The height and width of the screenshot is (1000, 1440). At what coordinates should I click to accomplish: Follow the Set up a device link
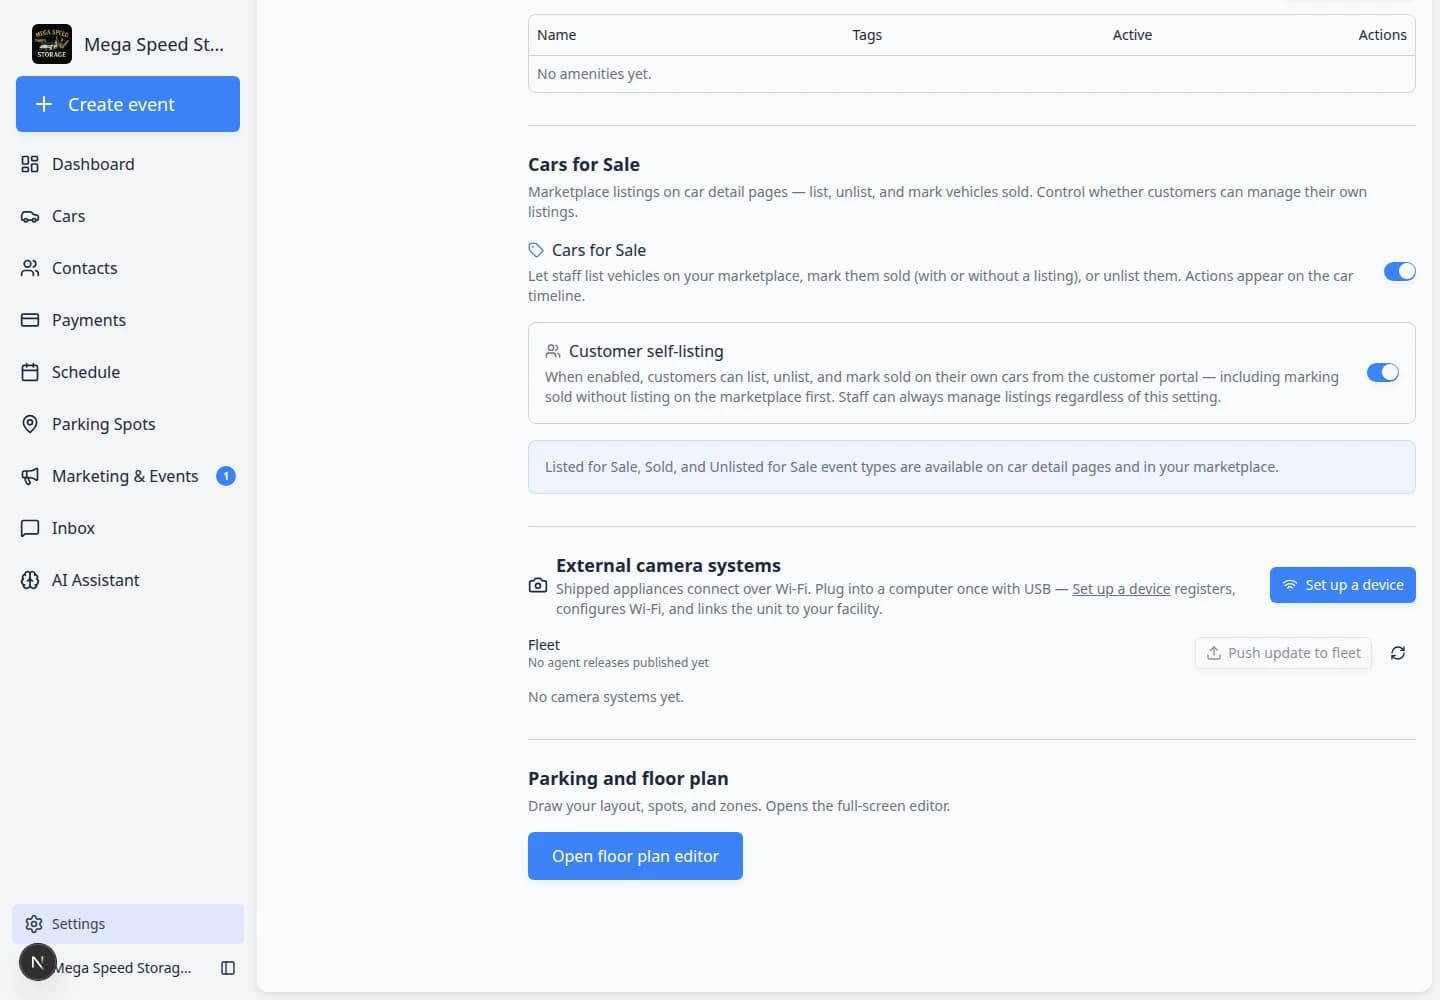[1120, 589]
